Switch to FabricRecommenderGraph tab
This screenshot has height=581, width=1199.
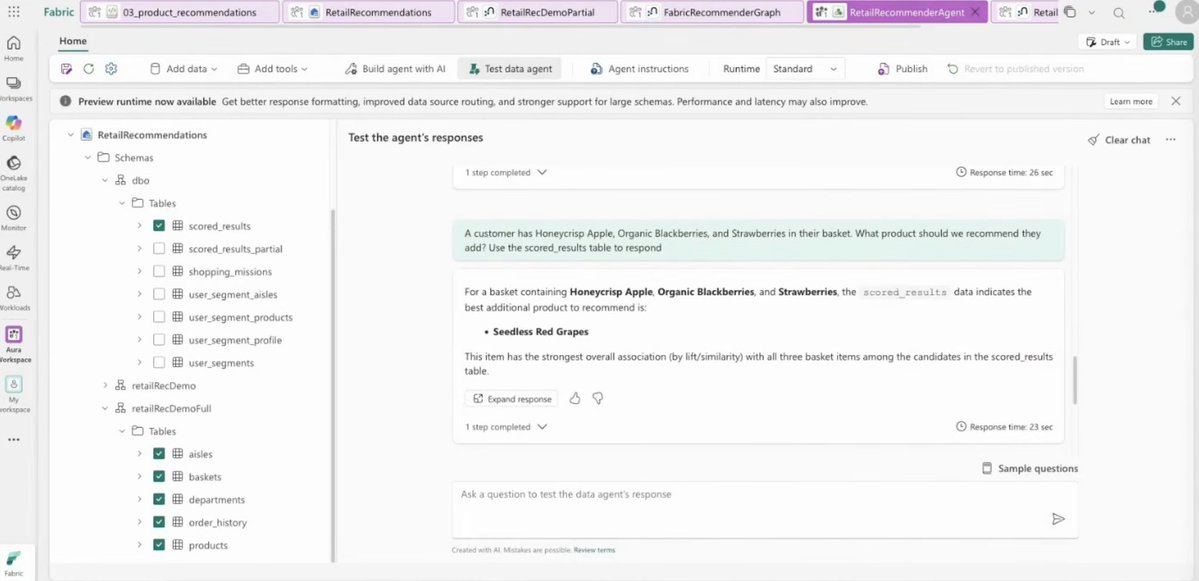712,12
